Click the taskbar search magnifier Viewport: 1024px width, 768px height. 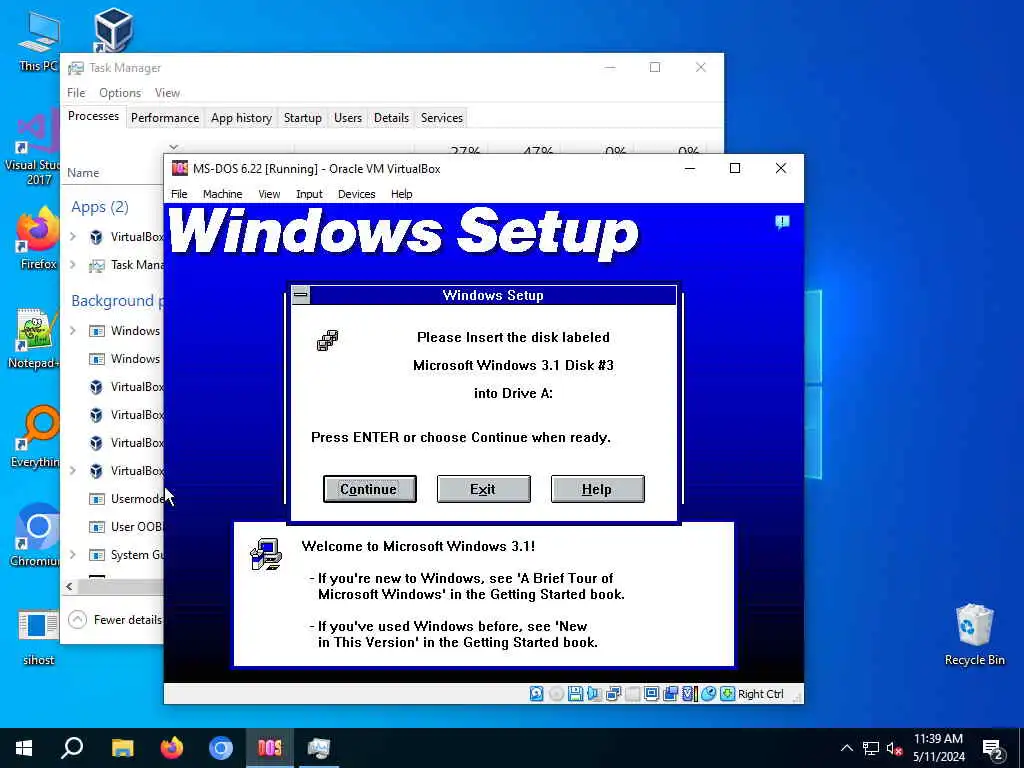click(72, 748)
